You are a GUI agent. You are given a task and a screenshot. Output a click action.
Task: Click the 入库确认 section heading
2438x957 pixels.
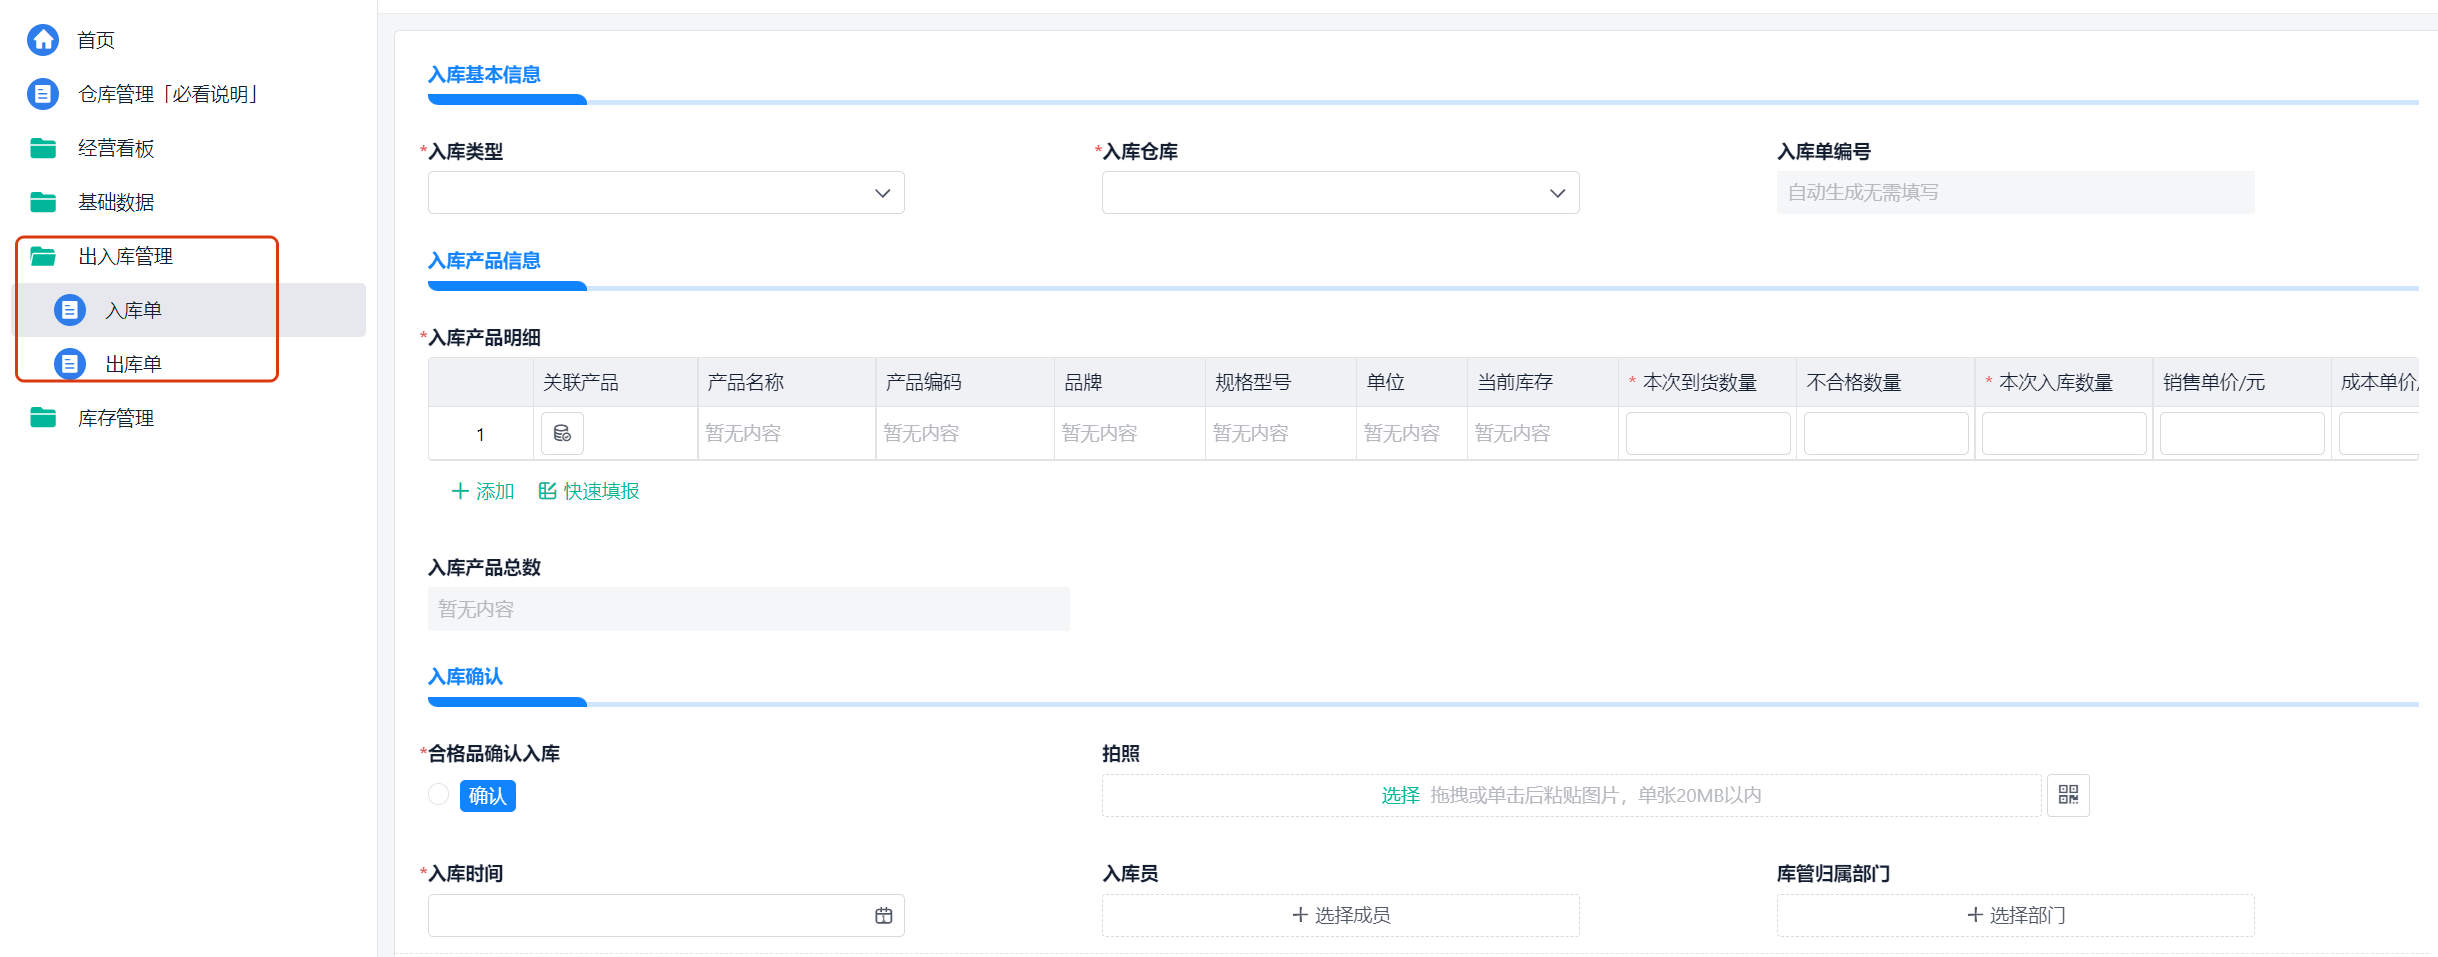coord(466,677)
